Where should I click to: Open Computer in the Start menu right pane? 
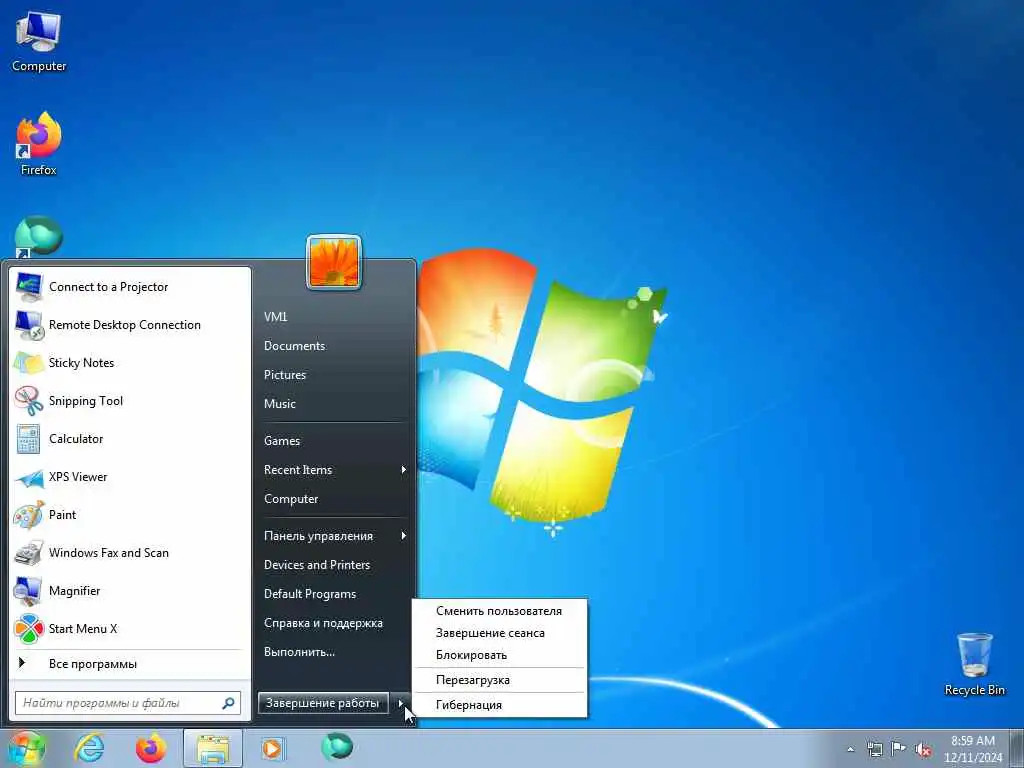[x=291, y=499]
